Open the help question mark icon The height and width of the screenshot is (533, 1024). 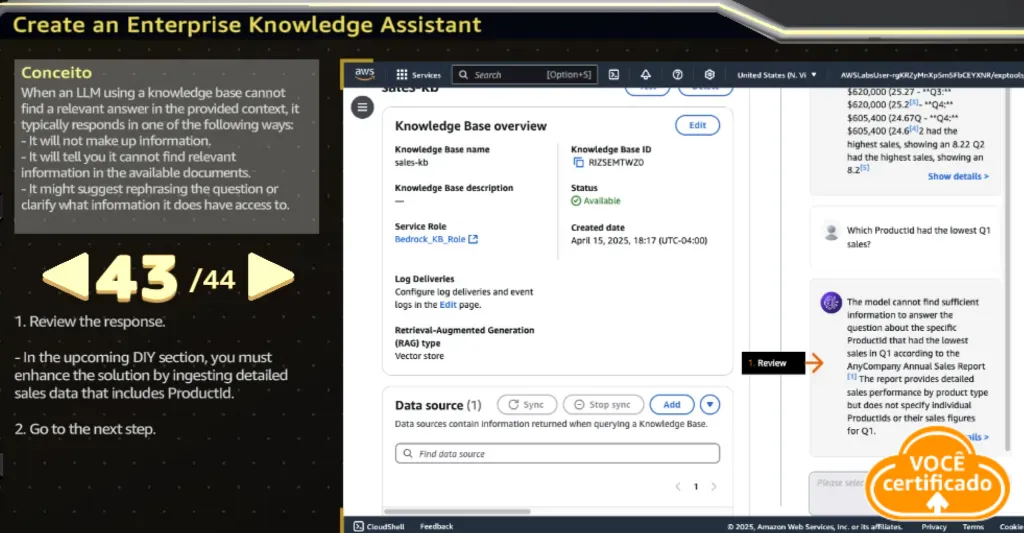[x=677, y=74]
